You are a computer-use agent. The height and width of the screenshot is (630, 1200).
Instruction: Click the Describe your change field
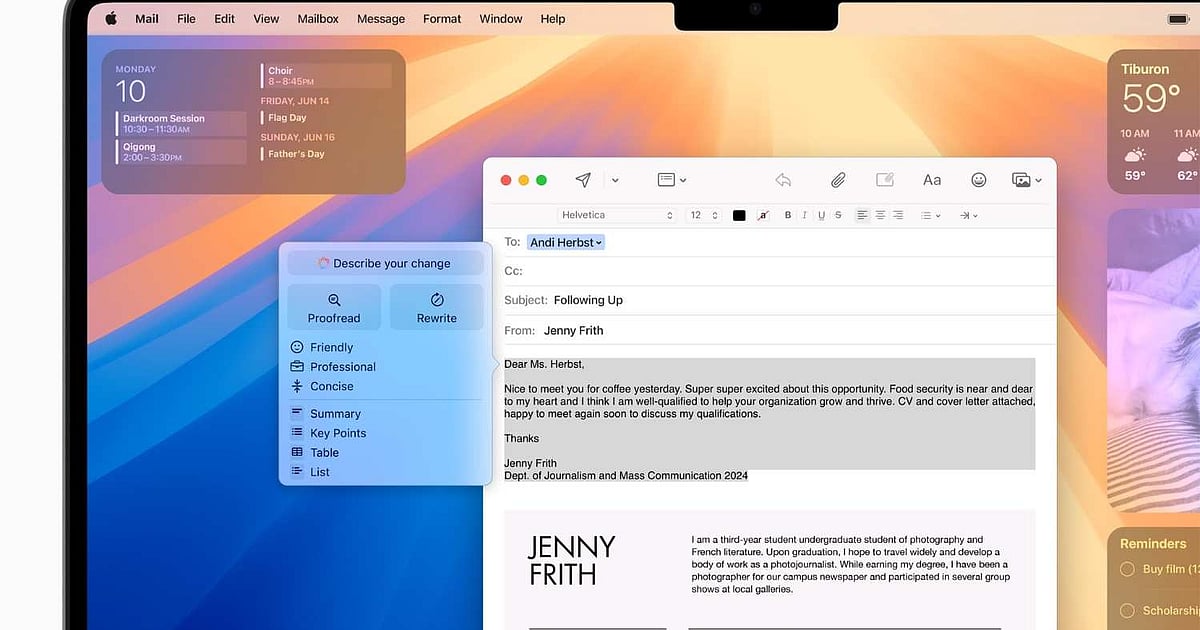(x=386, y=263)
